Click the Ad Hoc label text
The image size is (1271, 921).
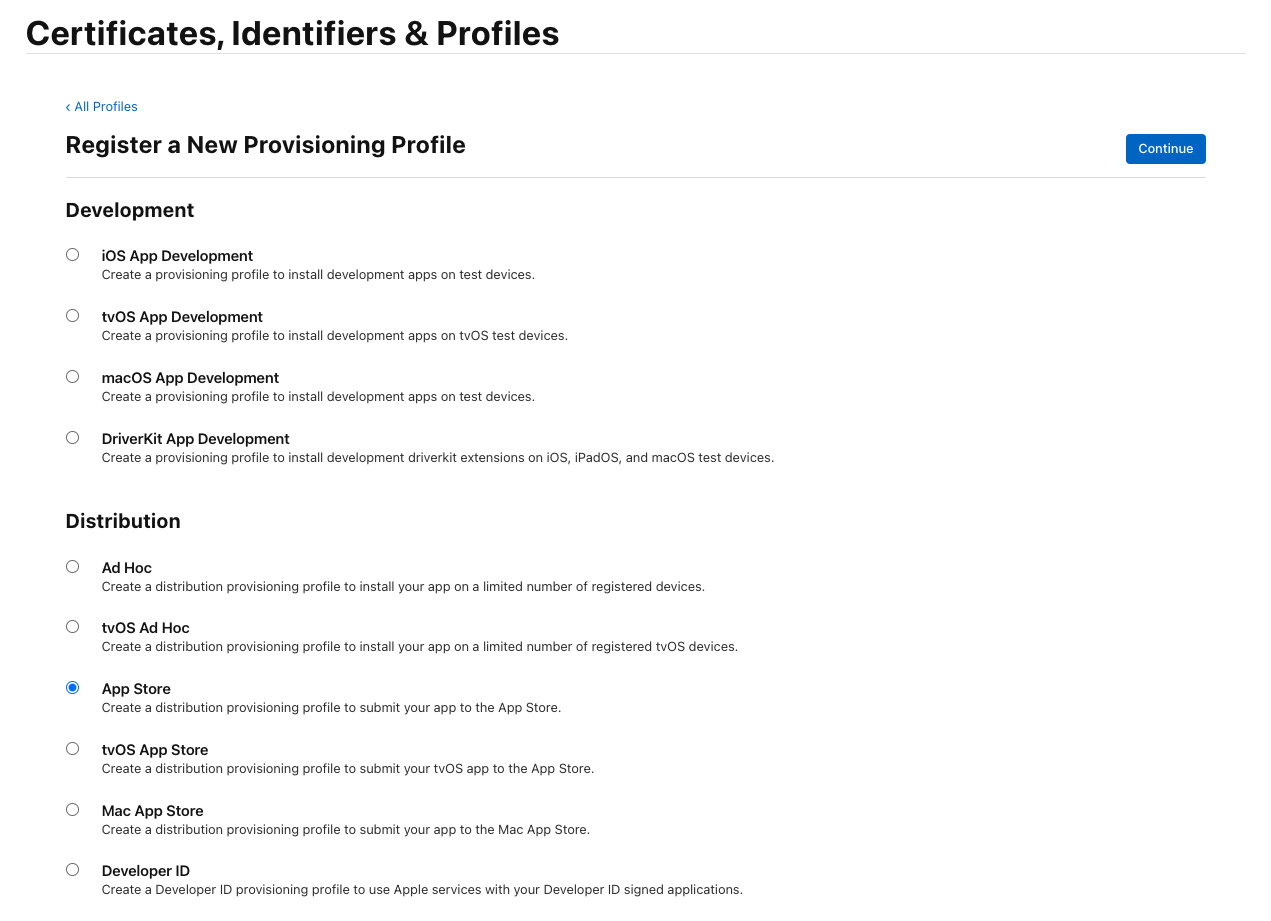(x=126, y=568)
